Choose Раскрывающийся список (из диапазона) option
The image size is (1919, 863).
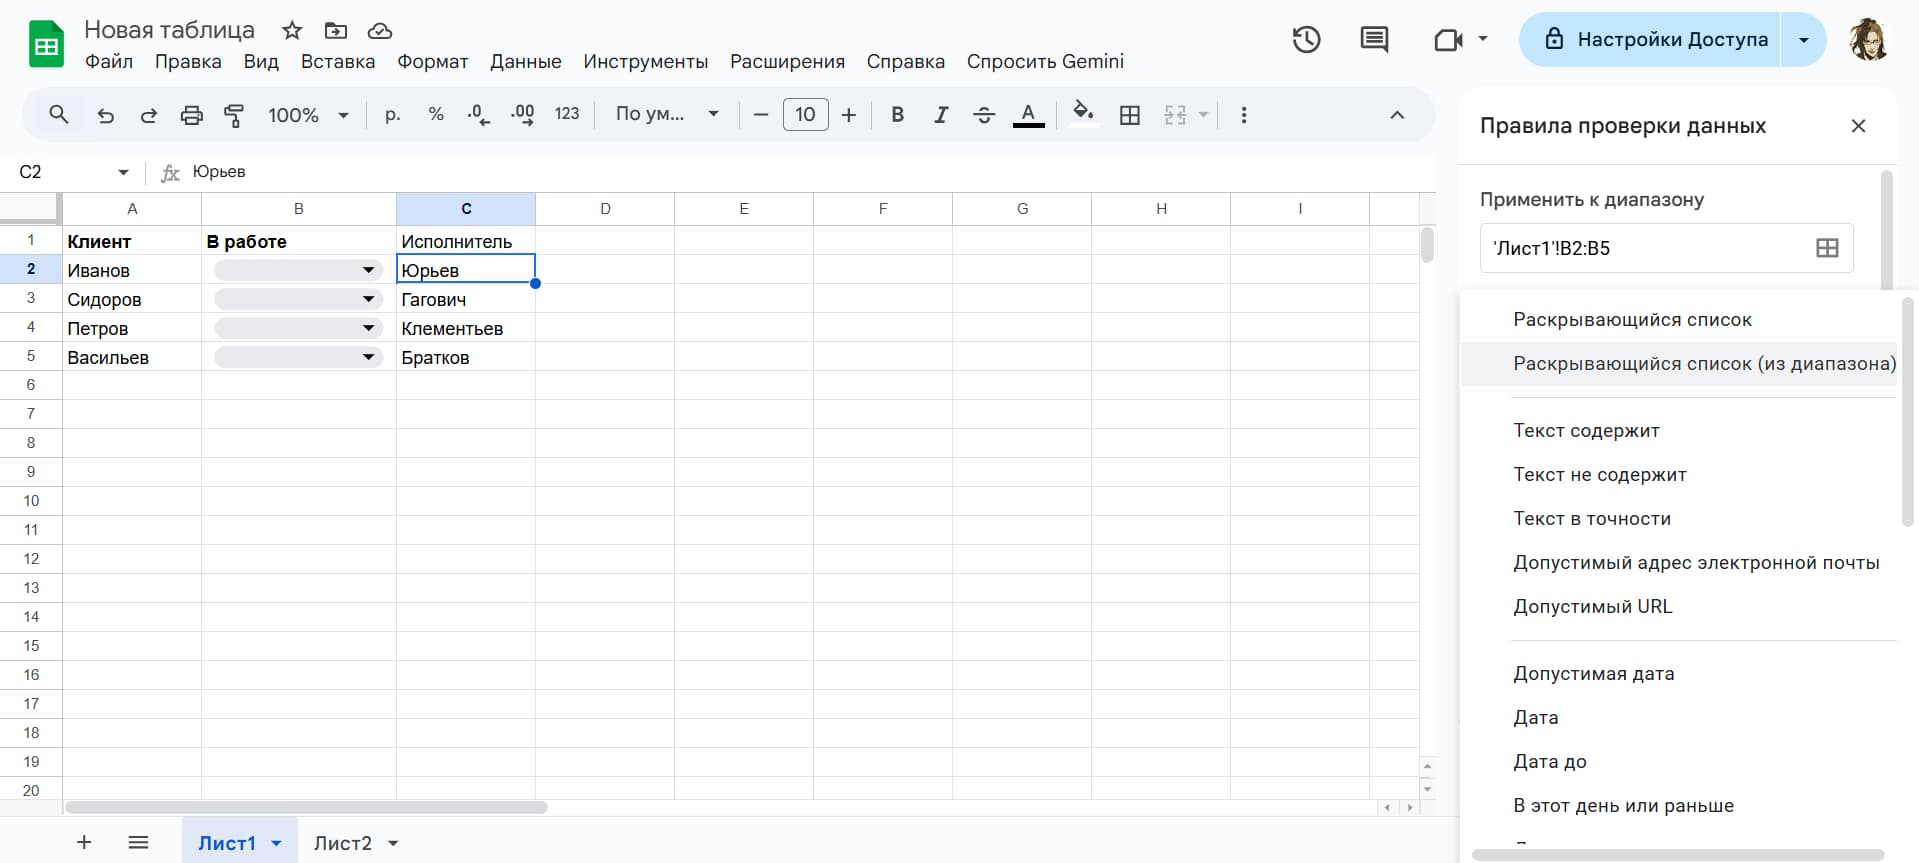click(1704, 364)
